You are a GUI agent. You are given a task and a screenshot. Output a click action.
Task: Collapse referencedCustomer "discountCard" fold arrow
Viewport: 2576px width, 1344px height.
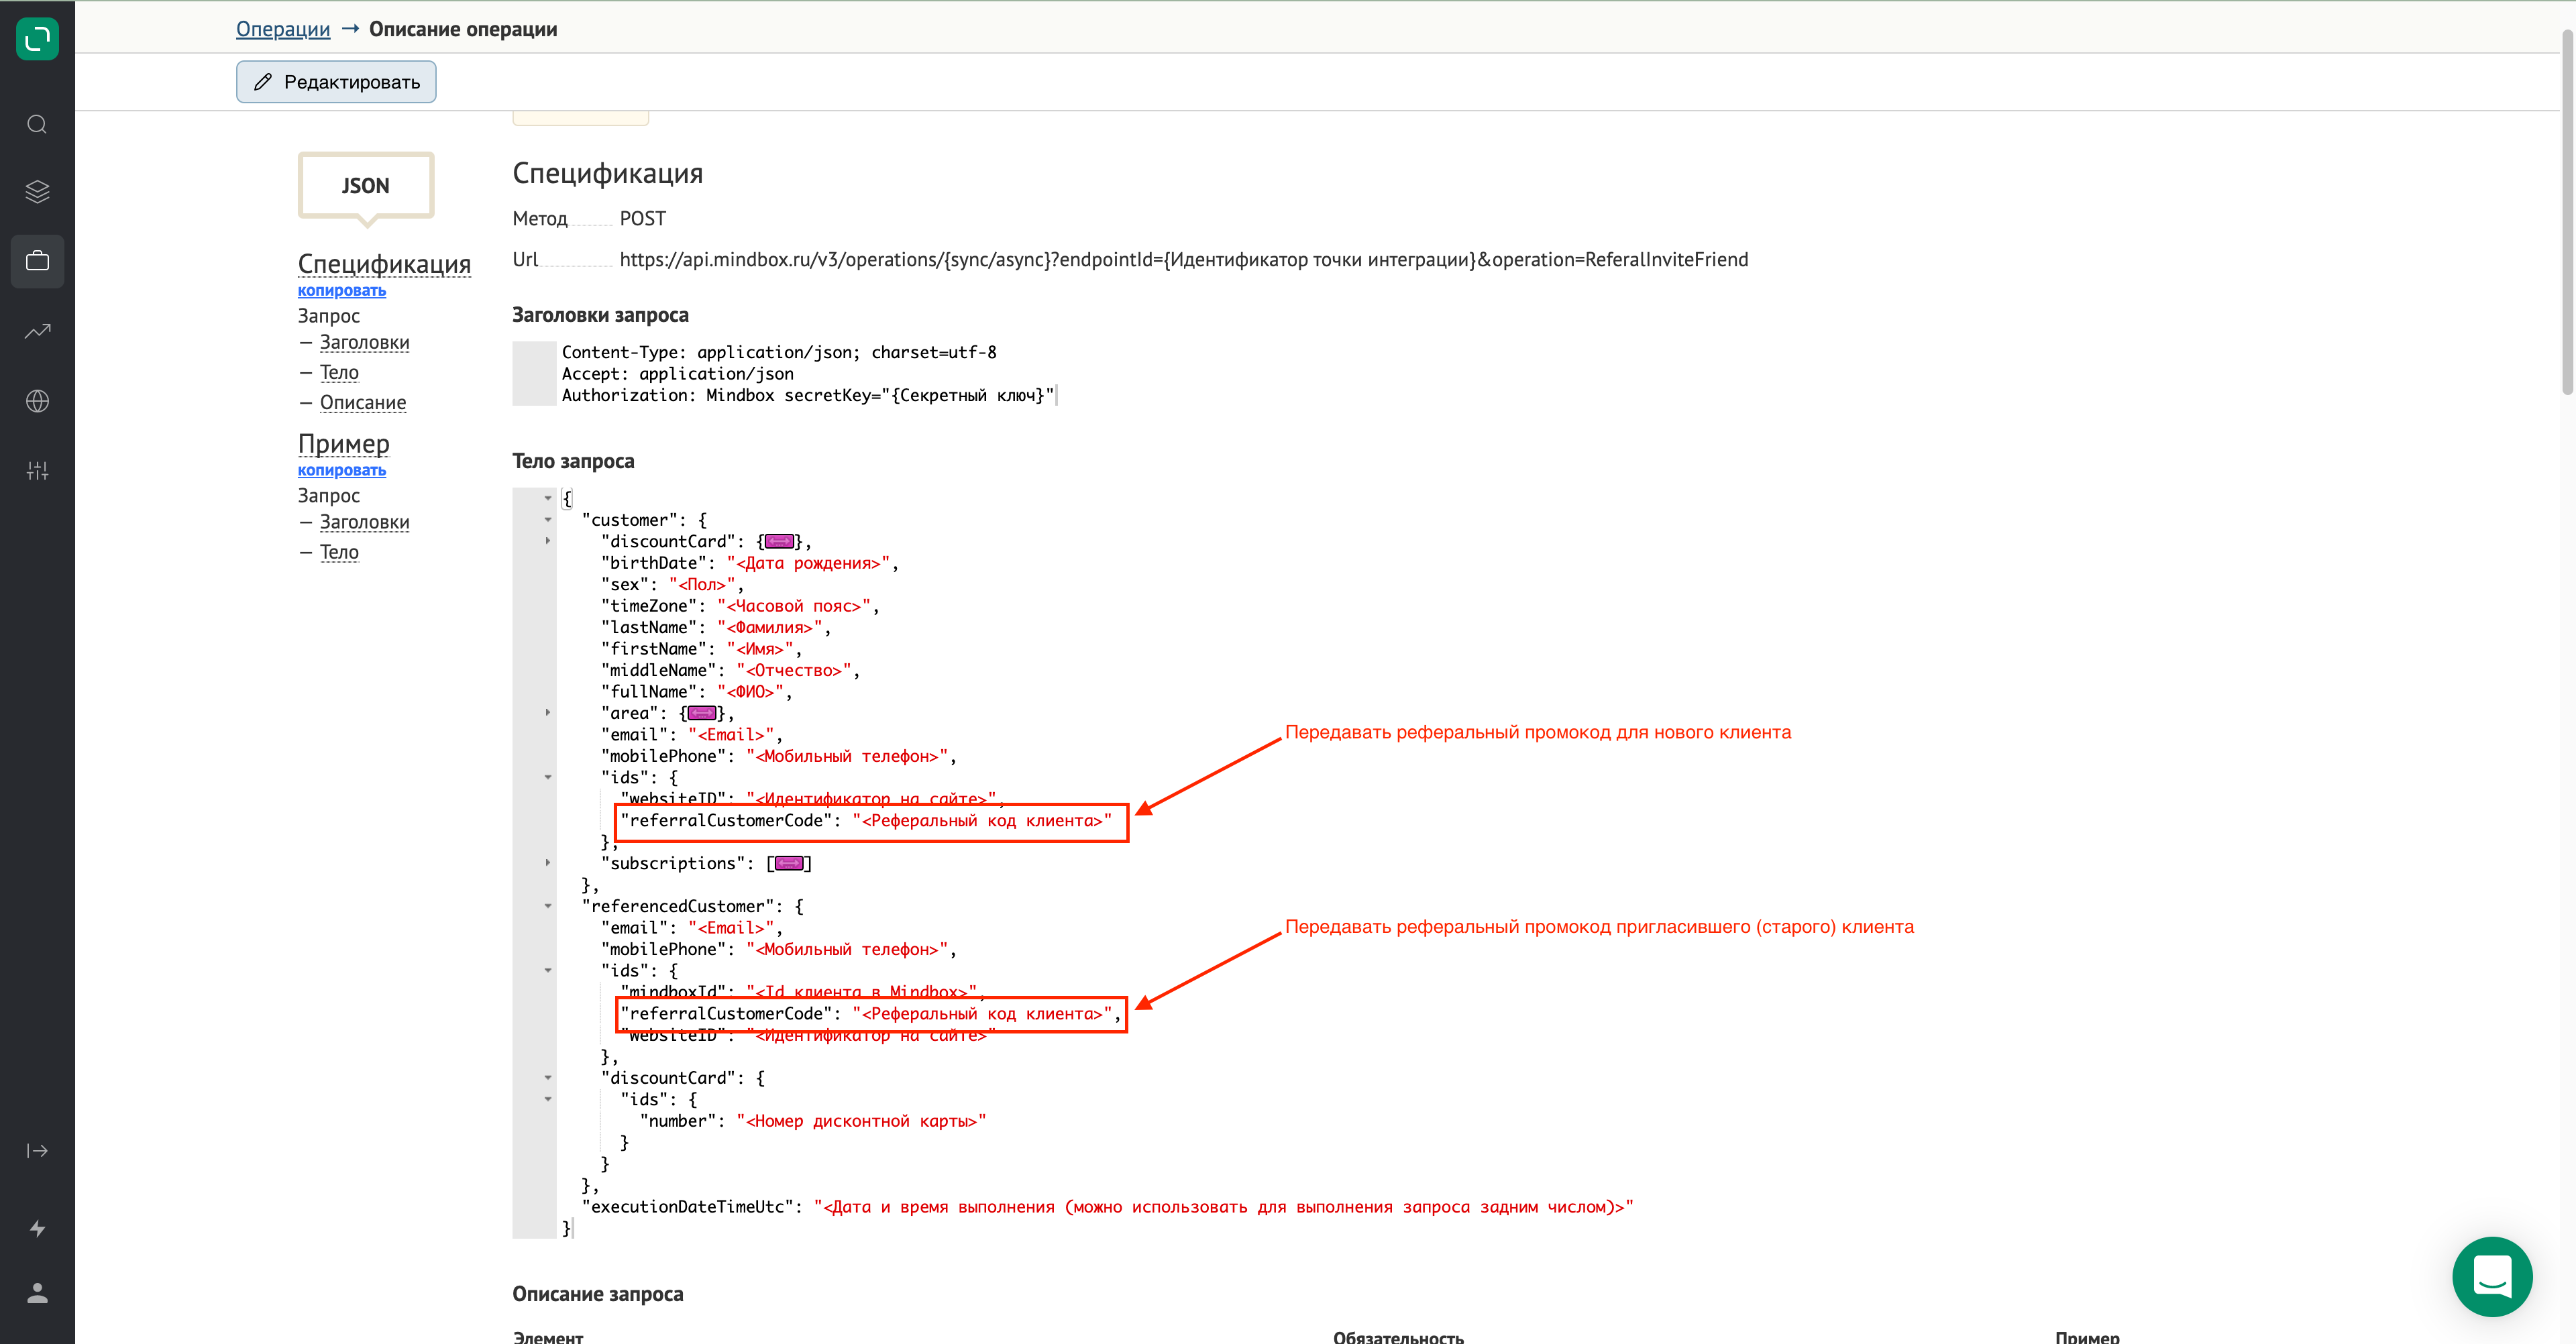tap(548, 1078)
